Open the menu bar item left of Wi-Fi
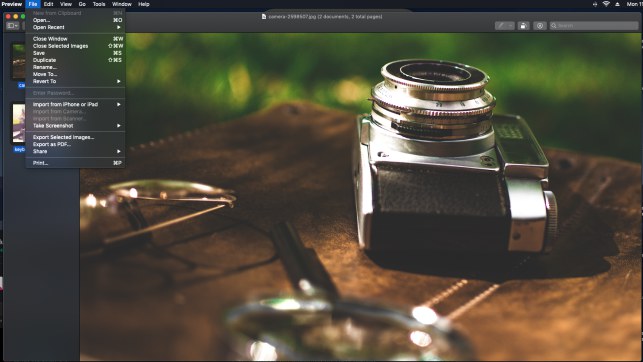The image size is (643, 362). (595, 4)
